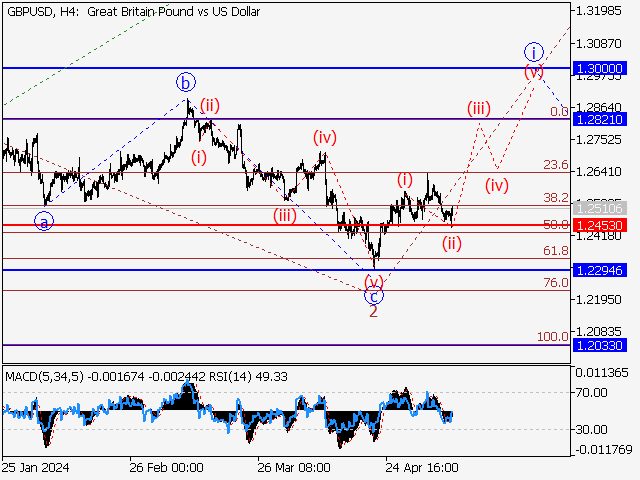Click the 1.27525 price axis value
The height and width of the screenshot is (480, 640).
point(598,140)
